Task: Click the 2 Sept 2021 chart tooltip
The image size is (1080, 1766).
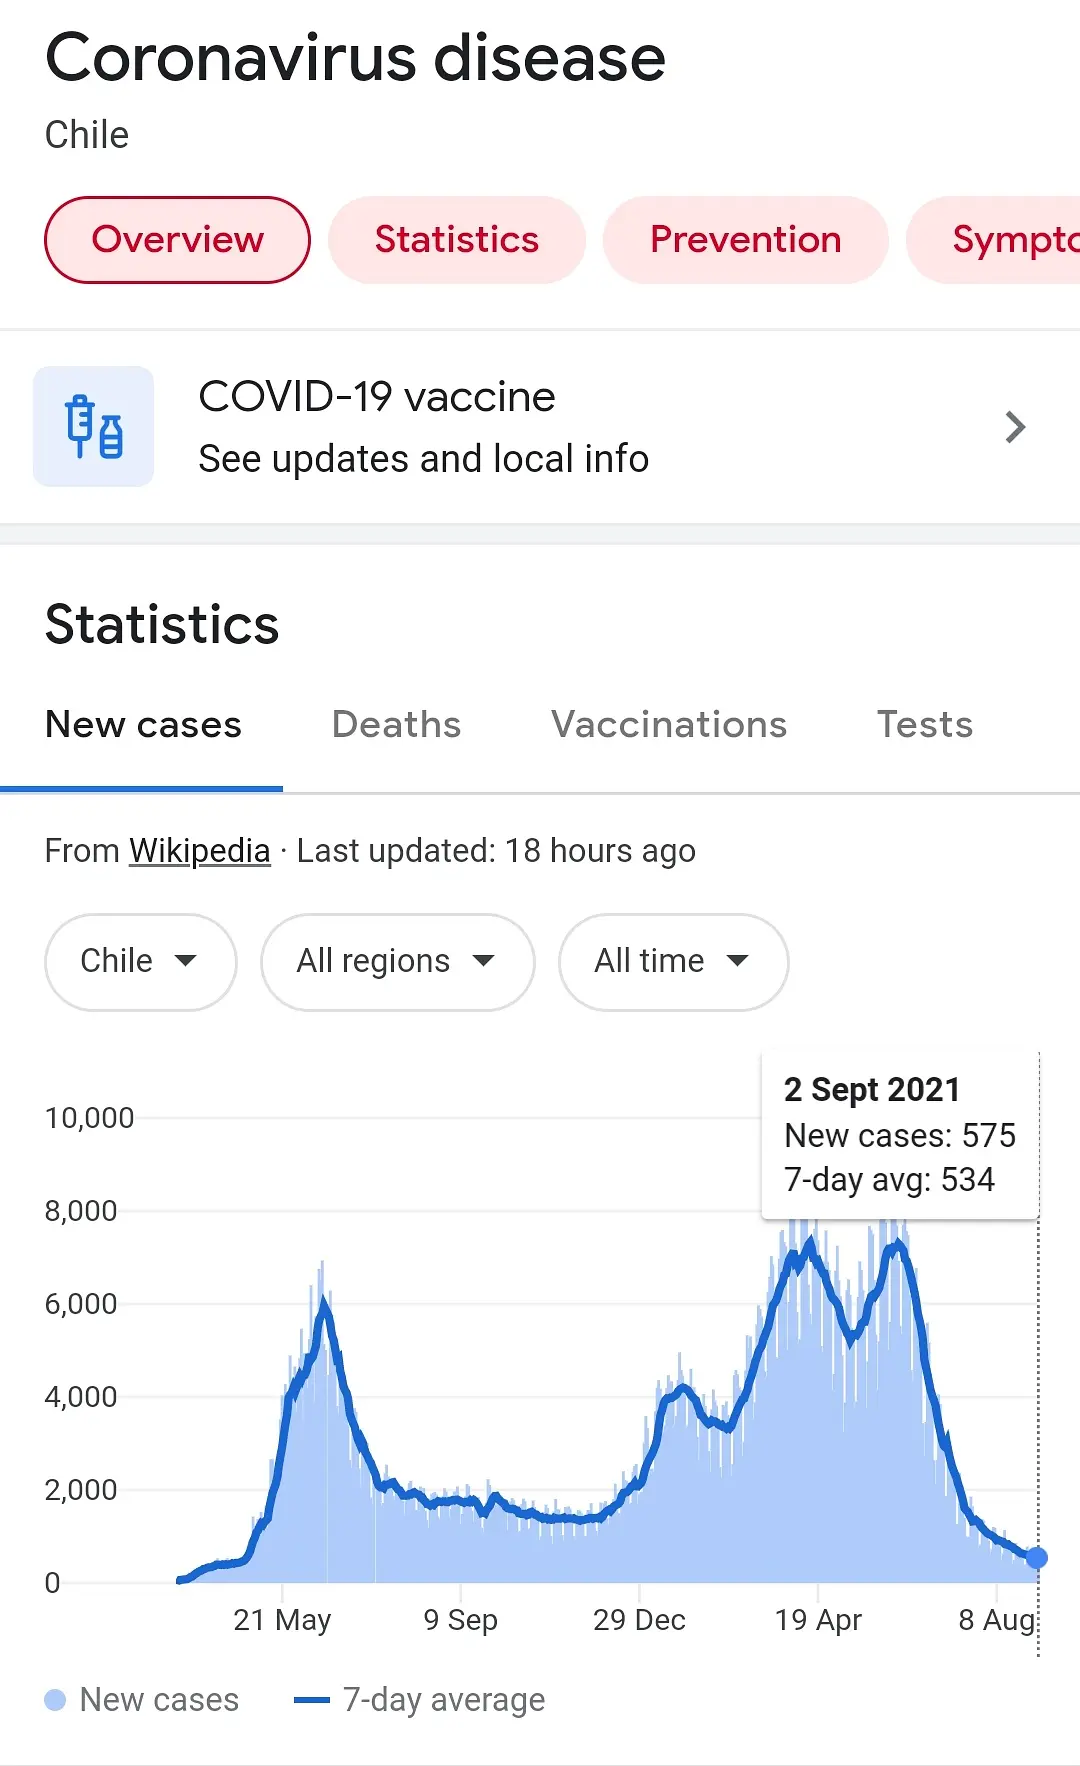Action: [x=899, y=1135]
